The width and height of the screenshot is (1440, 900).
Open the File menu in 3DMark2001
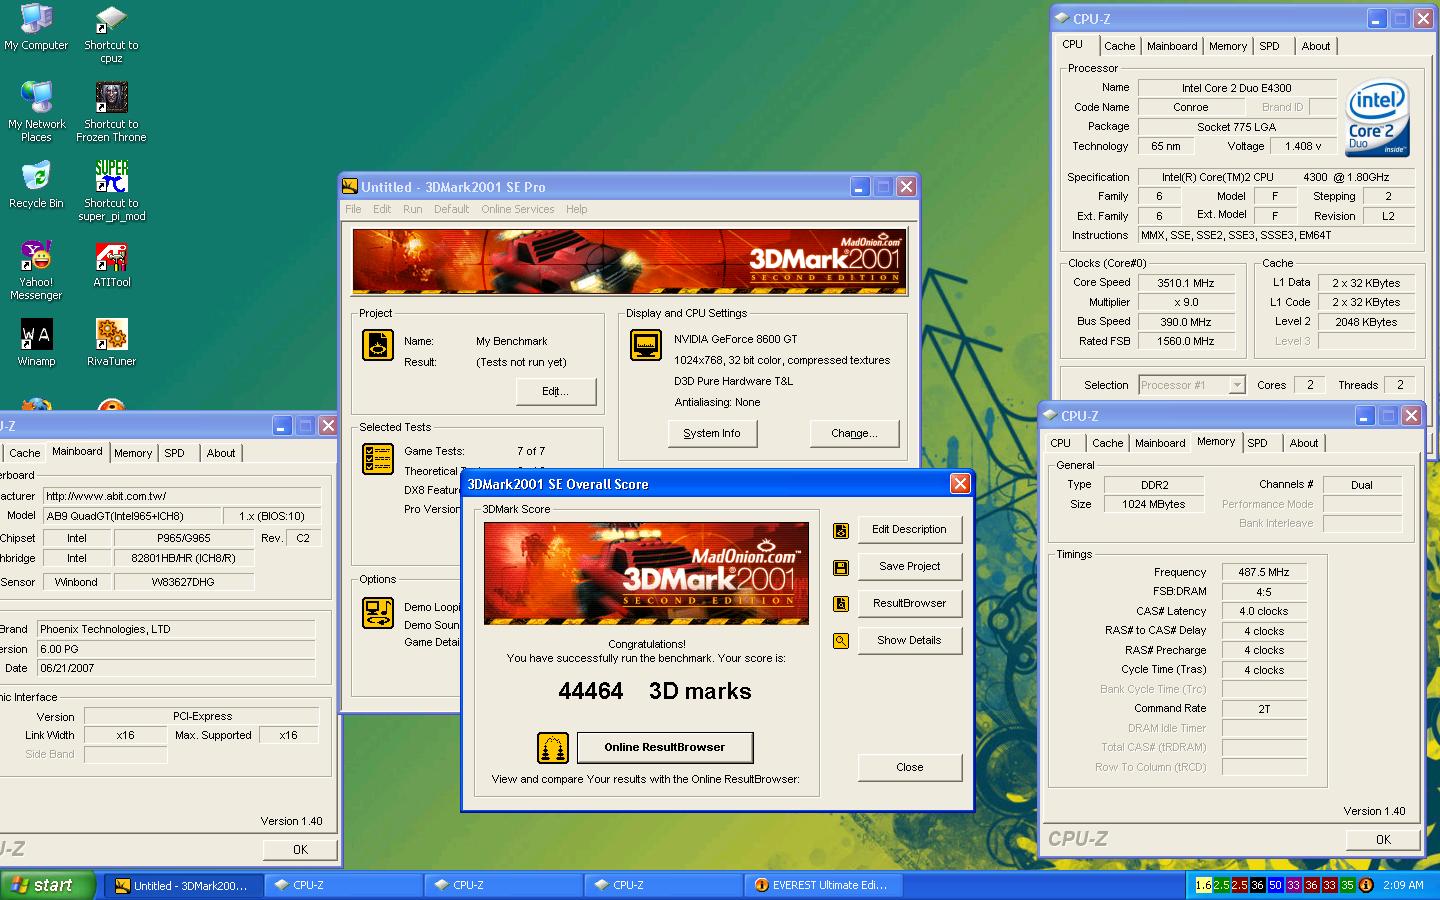353,209
